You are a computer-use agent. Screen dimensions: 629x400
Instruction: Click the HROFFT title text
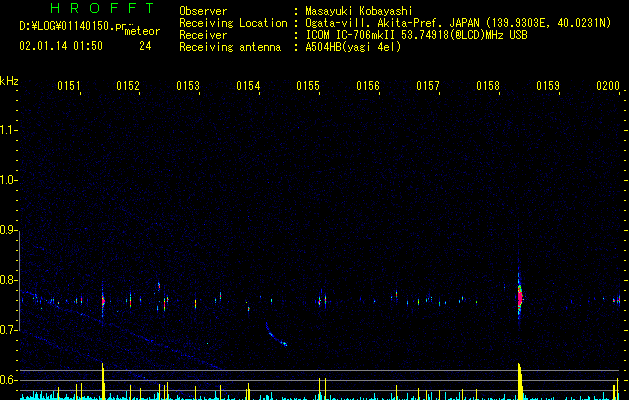point(103,8)
